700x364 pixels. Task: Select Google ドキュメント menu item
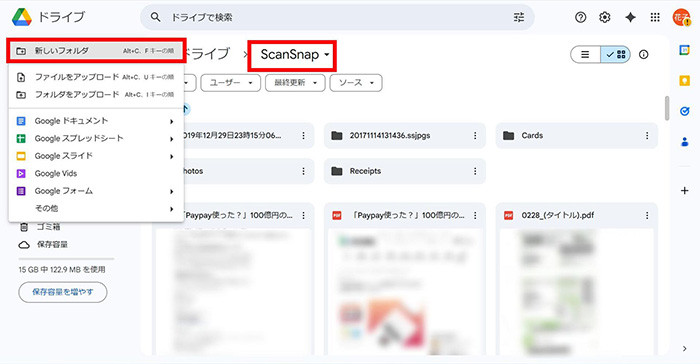click(x=96, y=121)
